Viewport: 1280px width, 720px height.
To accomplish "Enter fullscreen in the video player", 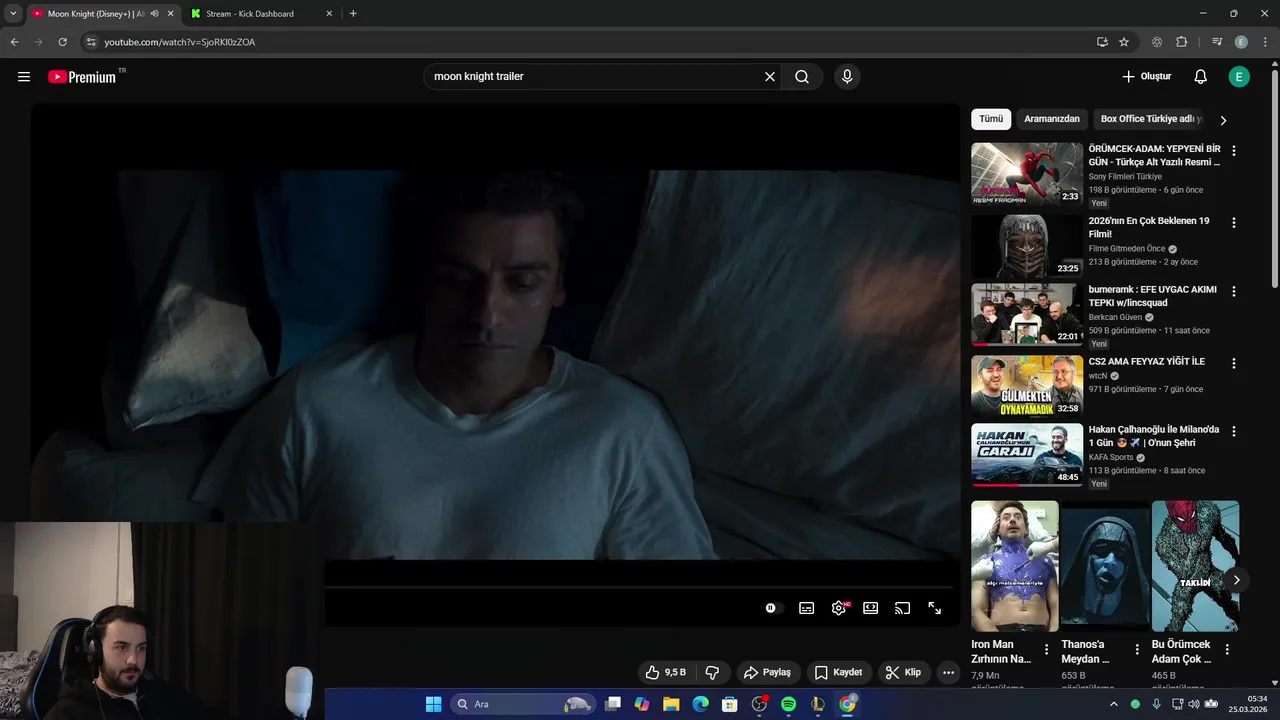I will pos(935,608).
